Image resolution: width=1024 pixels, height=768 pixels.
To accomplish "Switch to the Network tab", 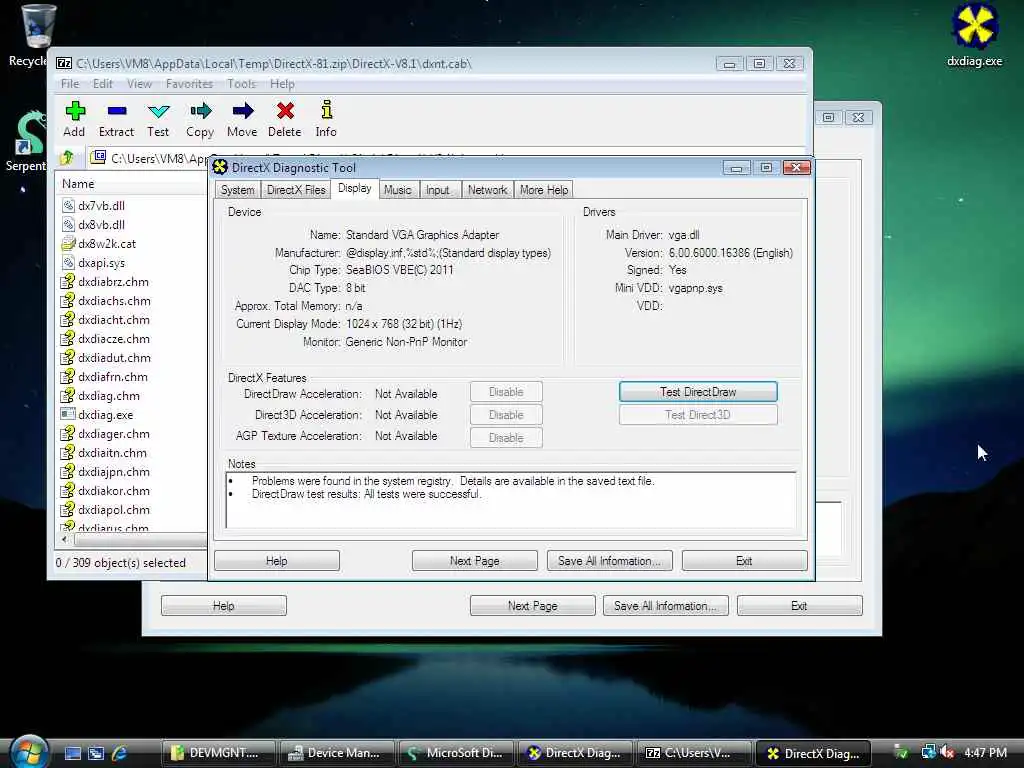I will (x=487, y=190).
